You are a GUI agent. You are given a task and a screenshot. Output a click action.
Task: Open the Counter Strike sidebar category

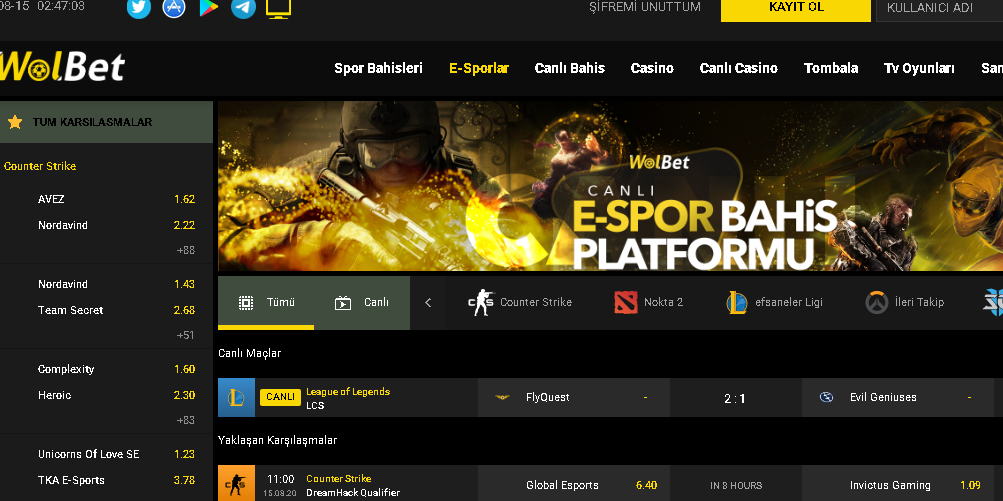pyautogui.click(x=40, y=166)
